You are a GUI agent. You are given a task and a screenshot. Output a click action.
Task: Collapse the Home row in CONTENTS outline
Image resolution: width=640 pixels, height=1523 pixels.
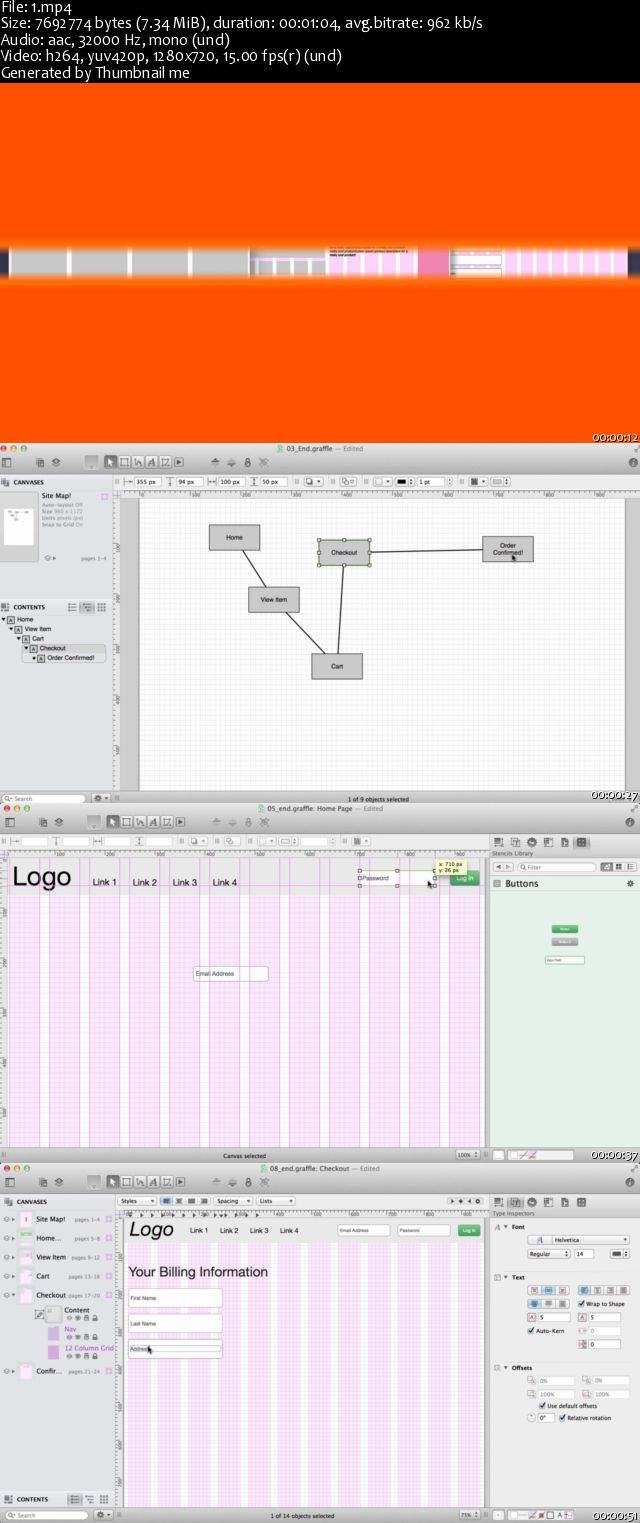pyautogui.click(x=3, y=619)
